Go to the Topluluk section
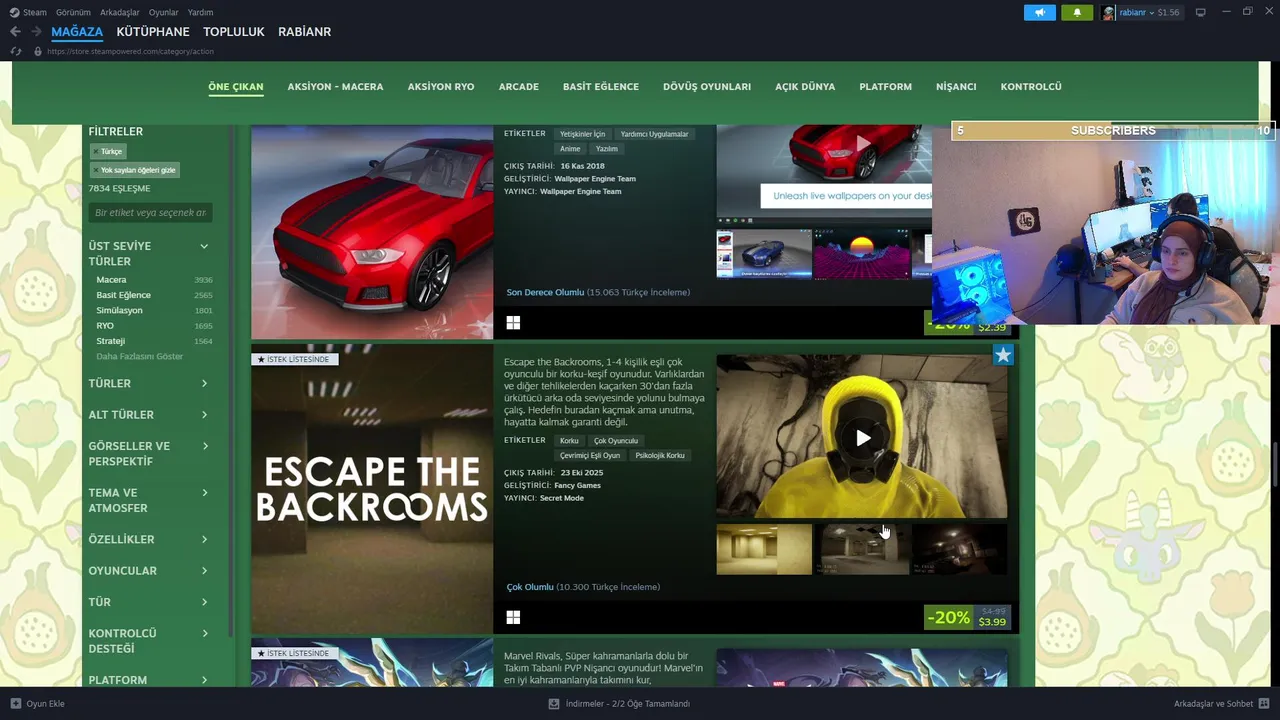The height and width of the screenshot is (720, 1280). (234, 32)
